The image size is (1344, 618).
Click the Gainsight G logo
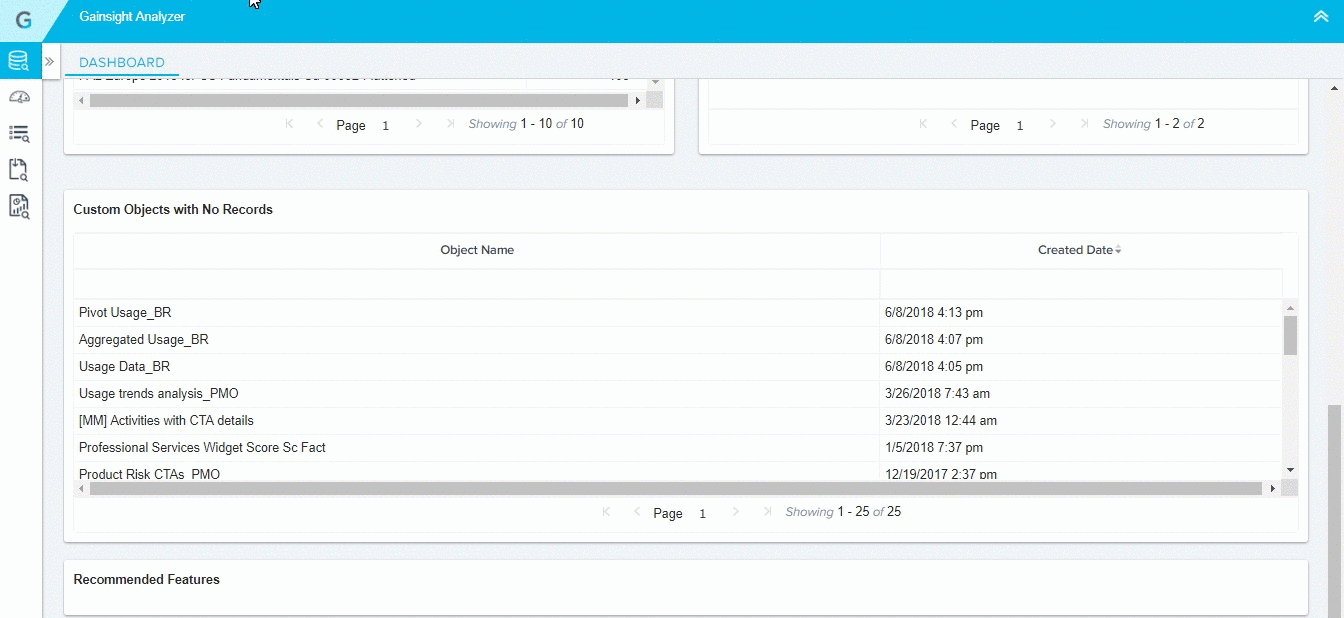[23, 19]
